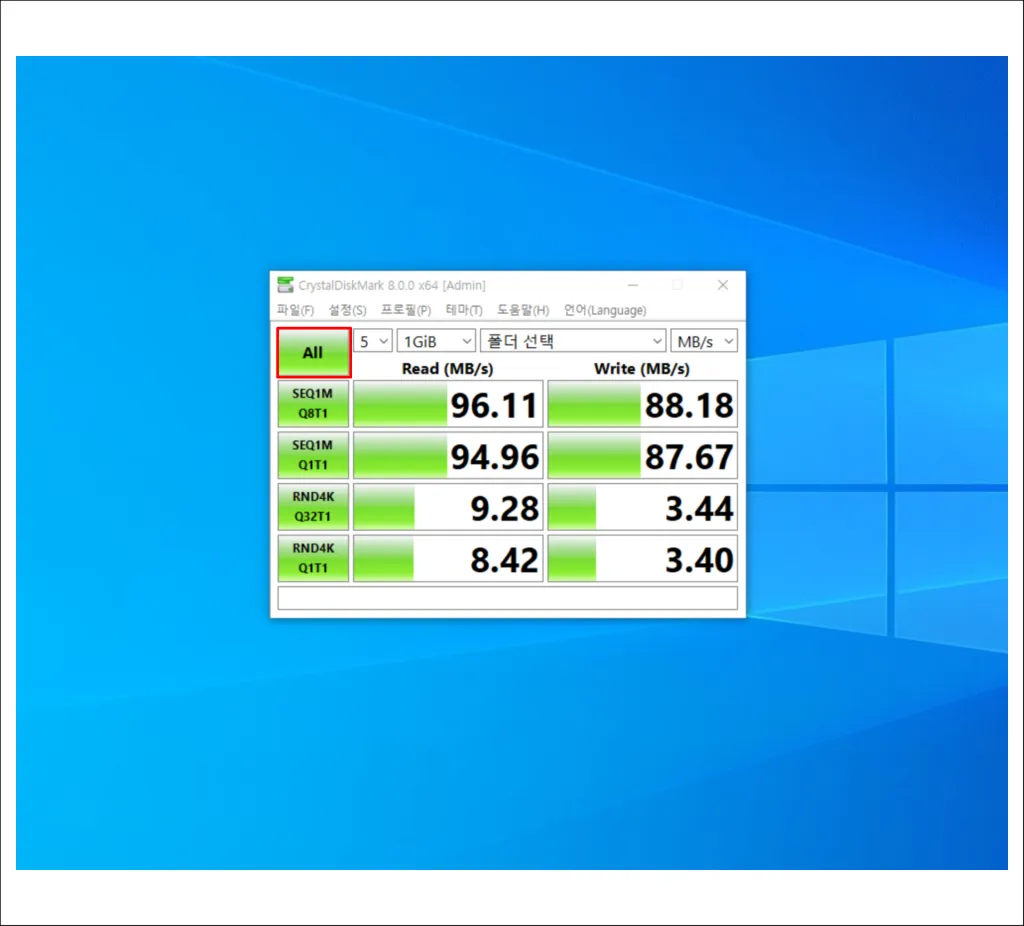This screenshot has width=1024, height=926.
Task: Expand the 1GiB test size dropdown
Action: [436, 341]
